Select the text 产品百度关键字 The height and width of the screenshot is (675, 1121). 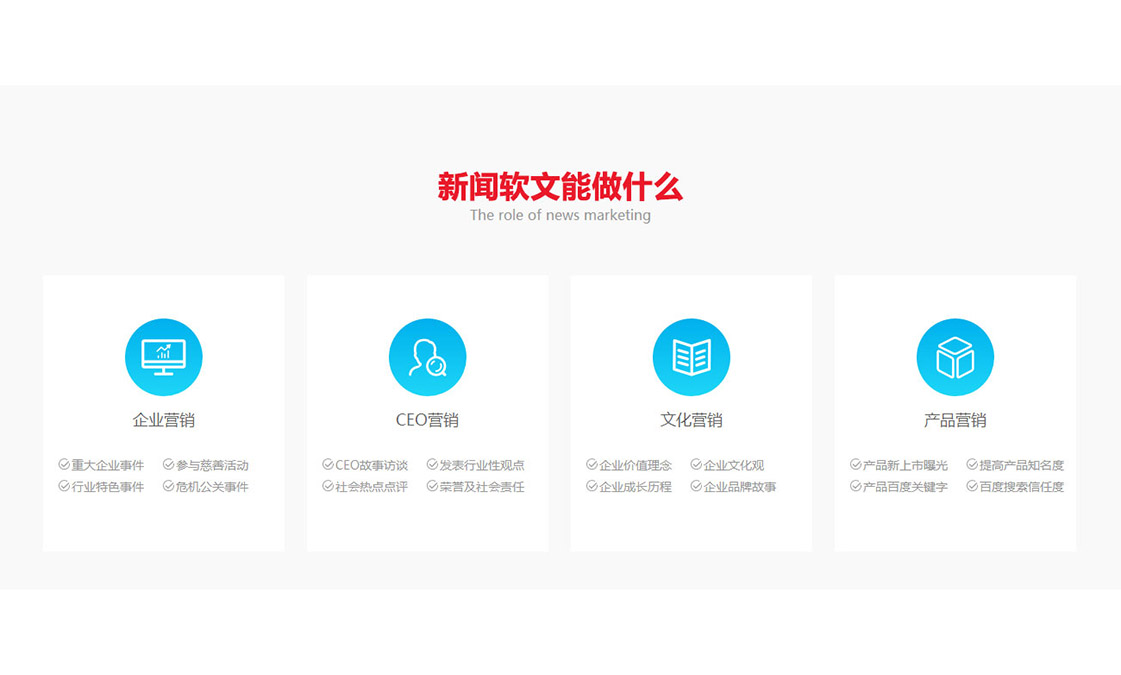point(905,487)
